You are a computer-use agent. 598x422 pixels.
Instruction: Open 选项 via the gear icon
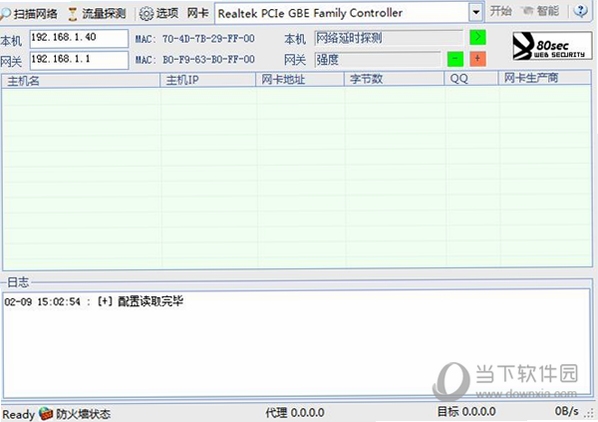(146, 14)
